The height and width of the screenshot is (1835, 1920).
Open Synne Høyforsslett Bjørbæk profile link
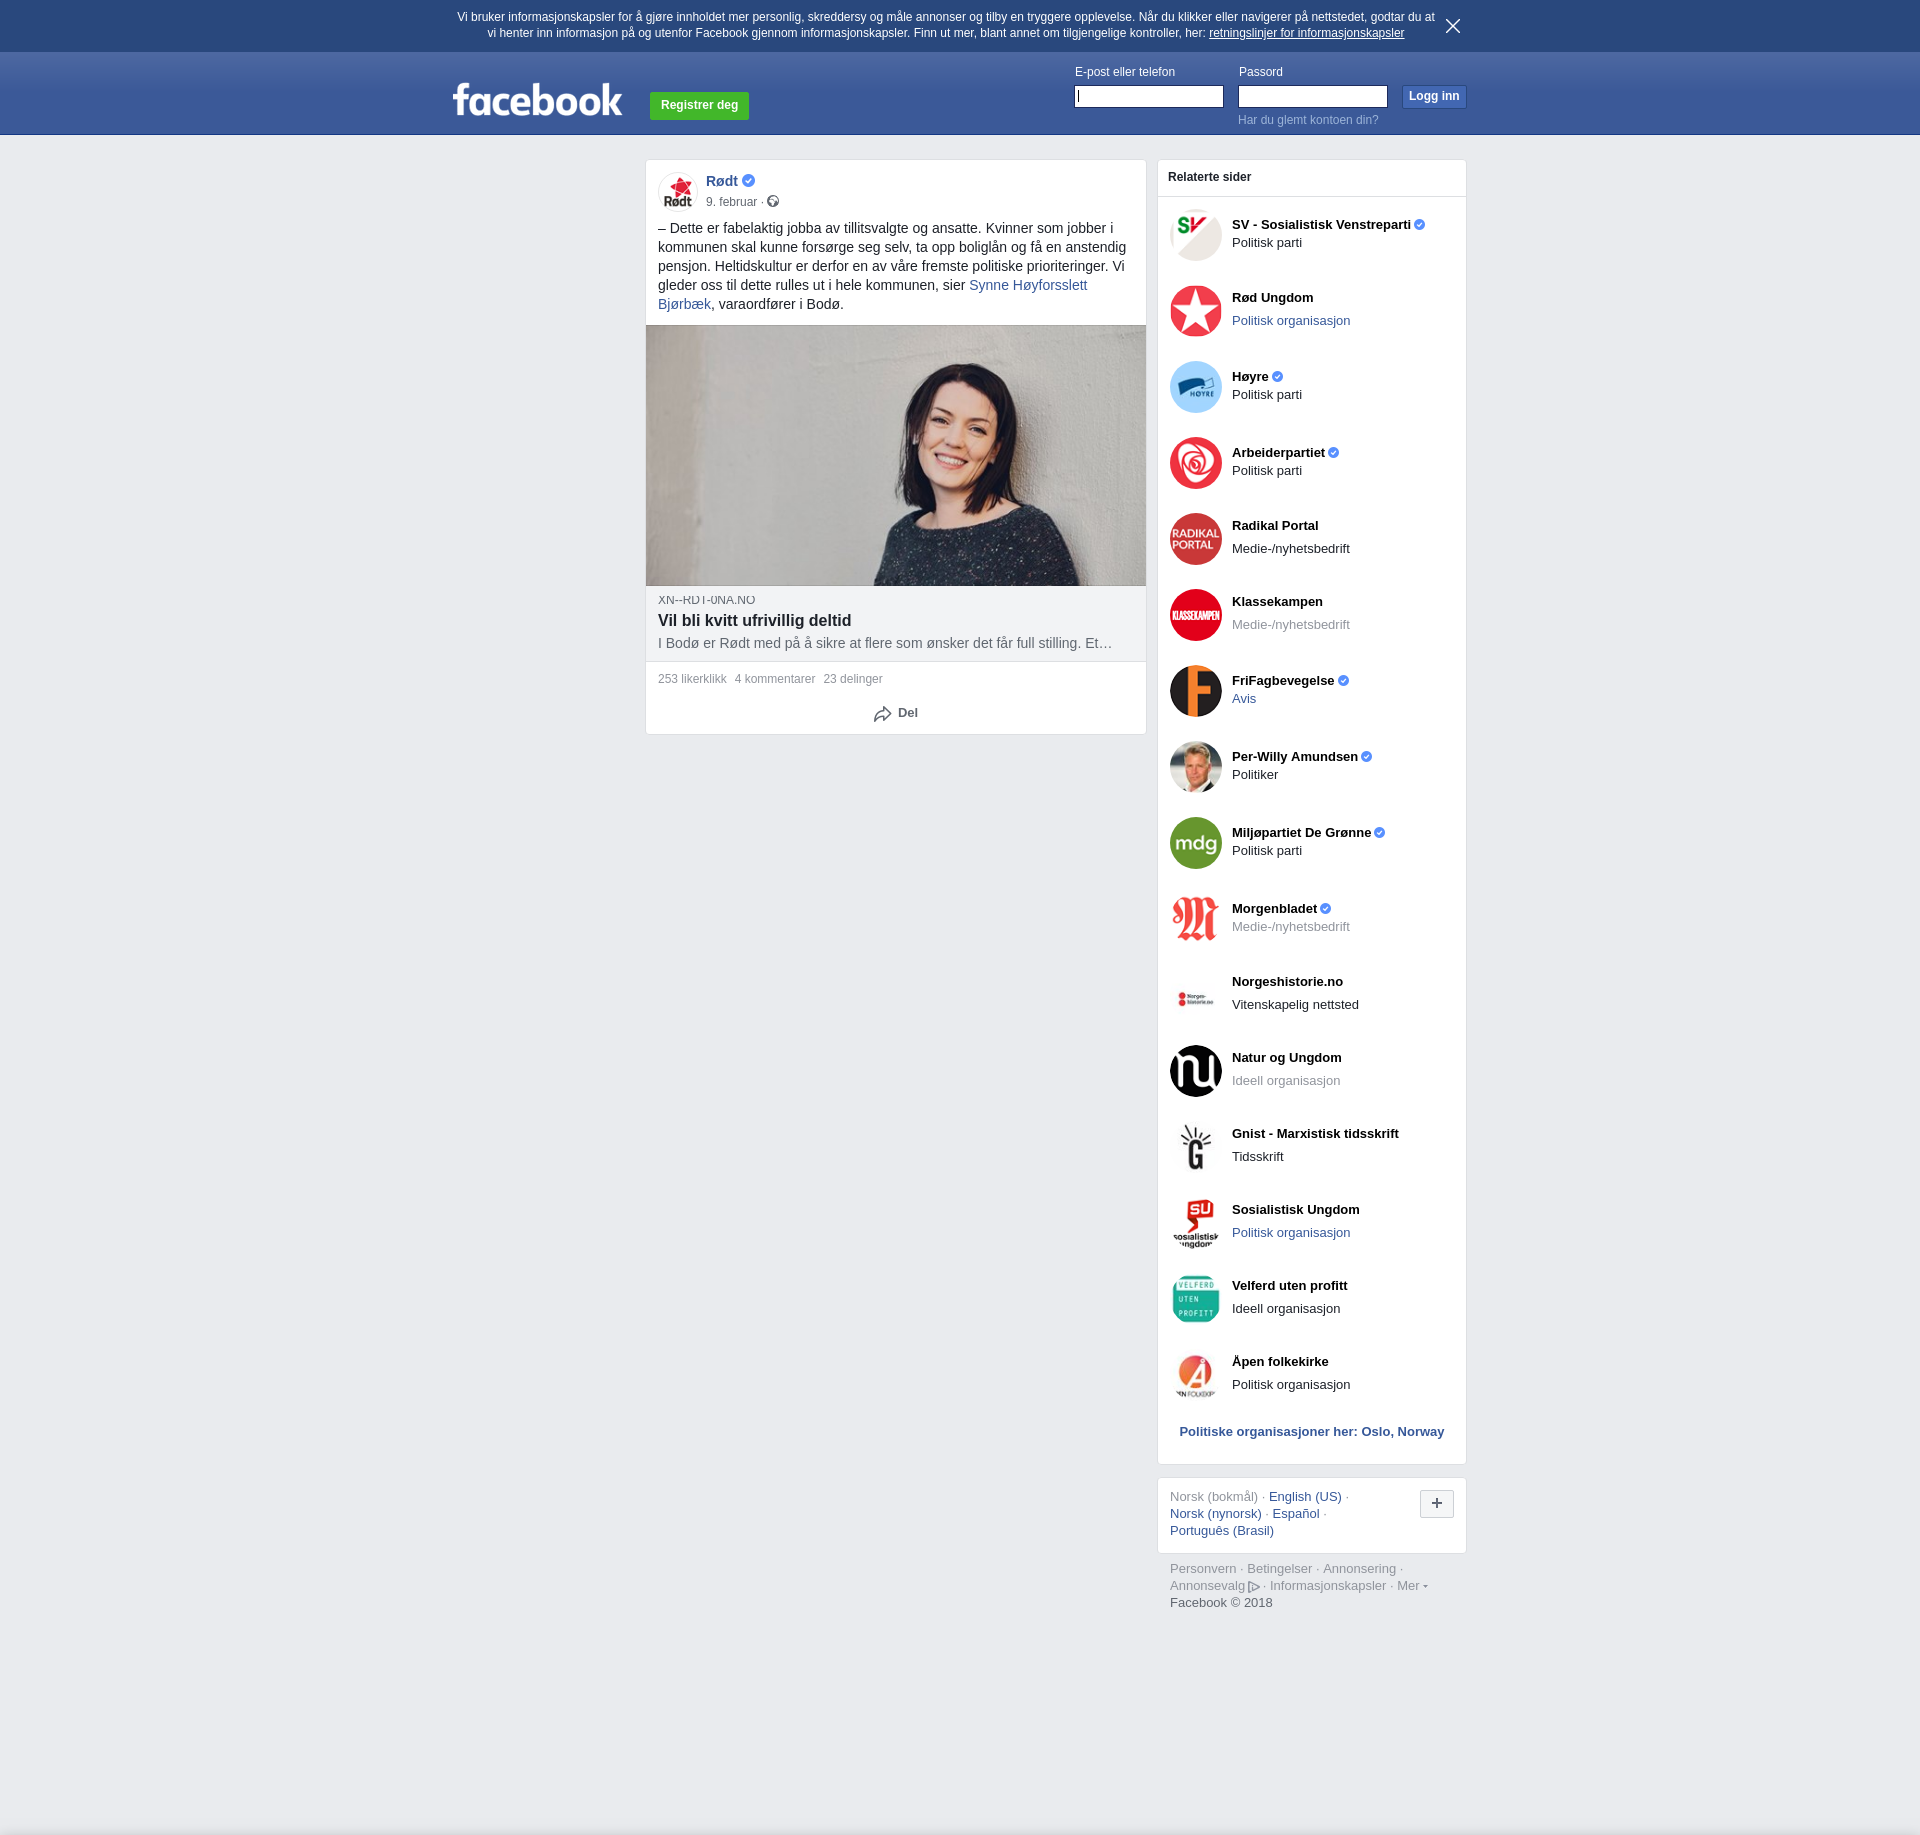(x=1028, y=285)
